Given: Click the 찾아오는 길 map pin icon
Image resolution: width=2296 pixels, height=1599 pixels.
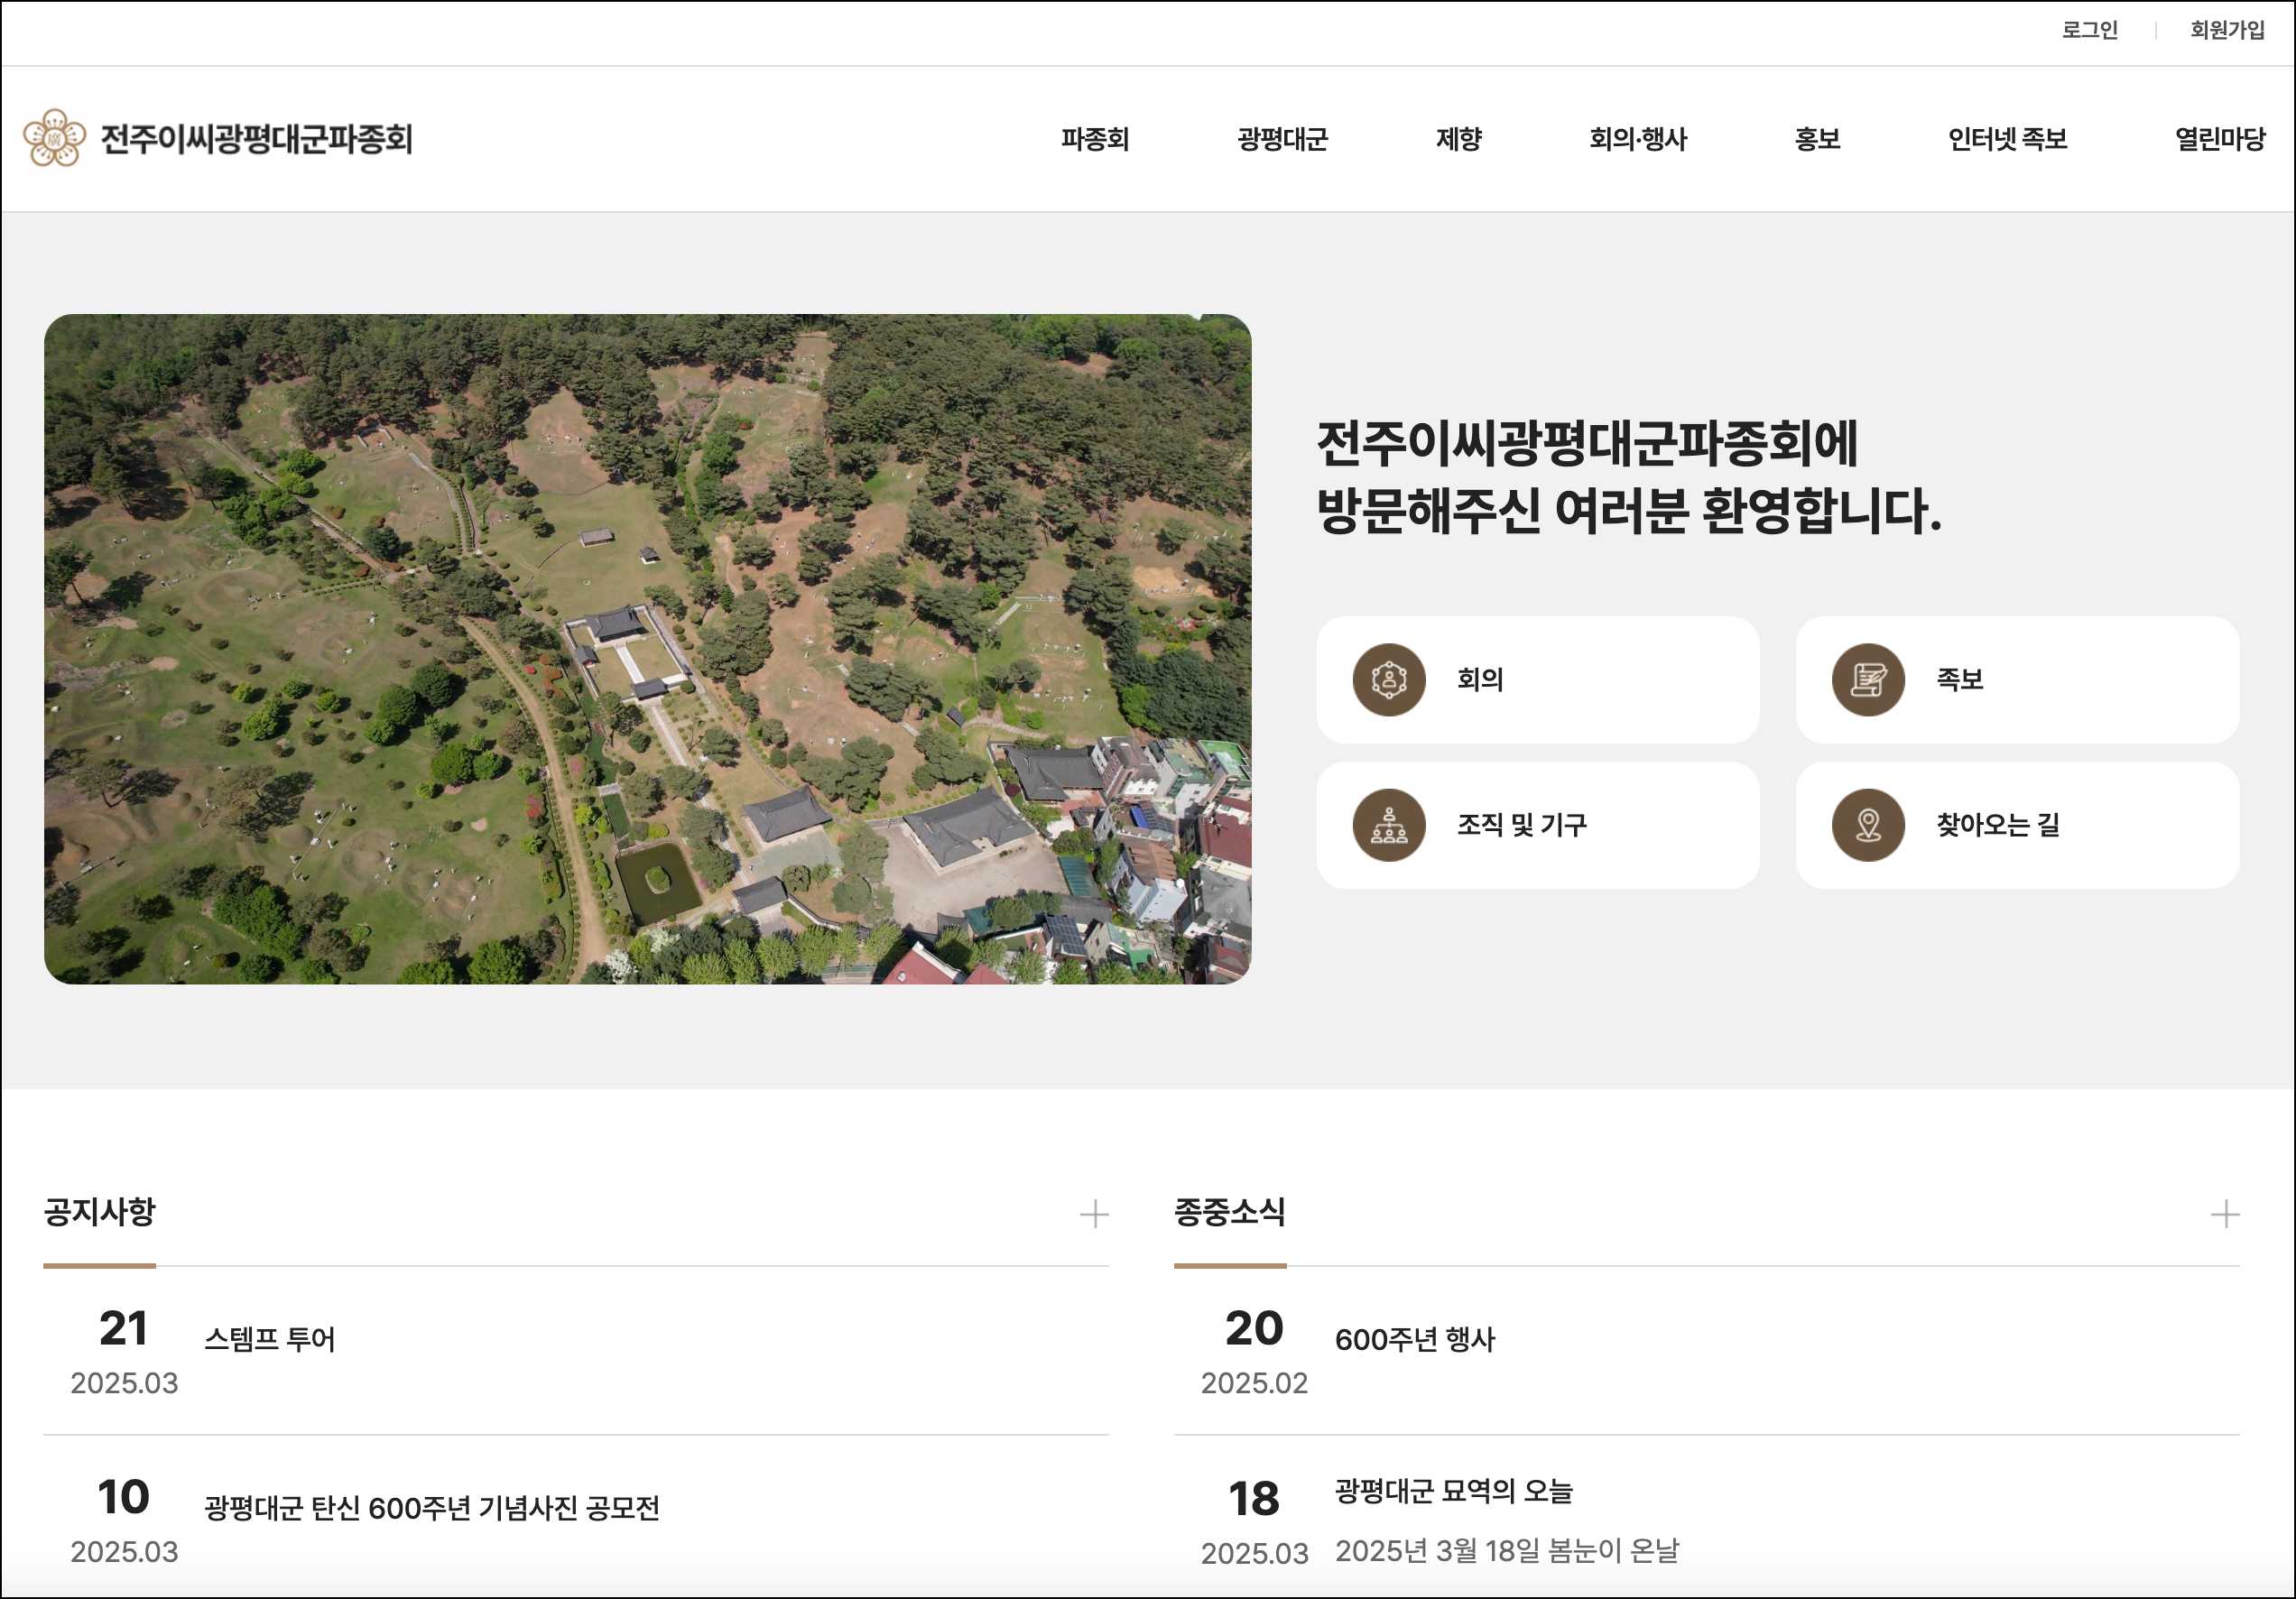Looking at the screenshot, I should click(x=1867, y=825).
